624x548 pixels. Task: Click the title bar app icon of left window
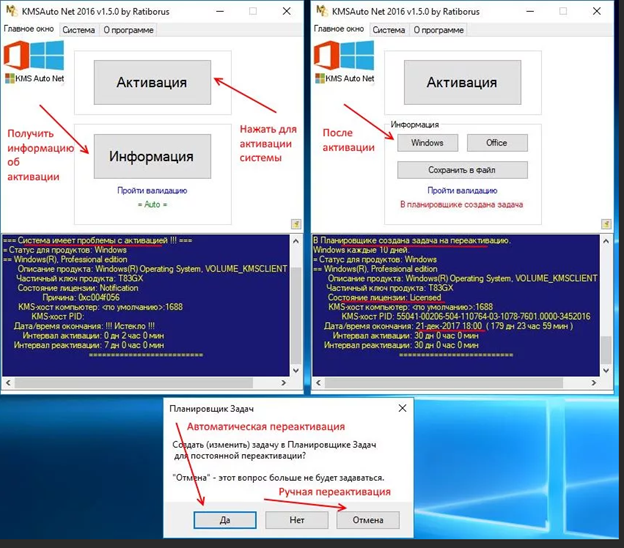[x=11, y=10]
